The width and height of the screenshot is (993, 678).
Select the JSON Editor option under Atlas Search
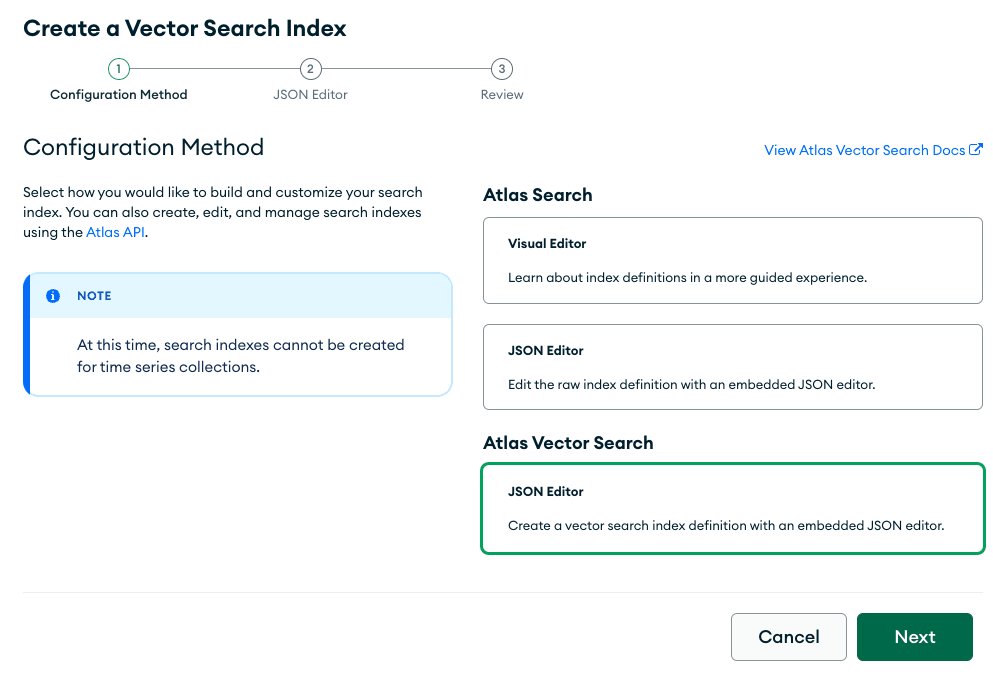click(x=732, y=367)
